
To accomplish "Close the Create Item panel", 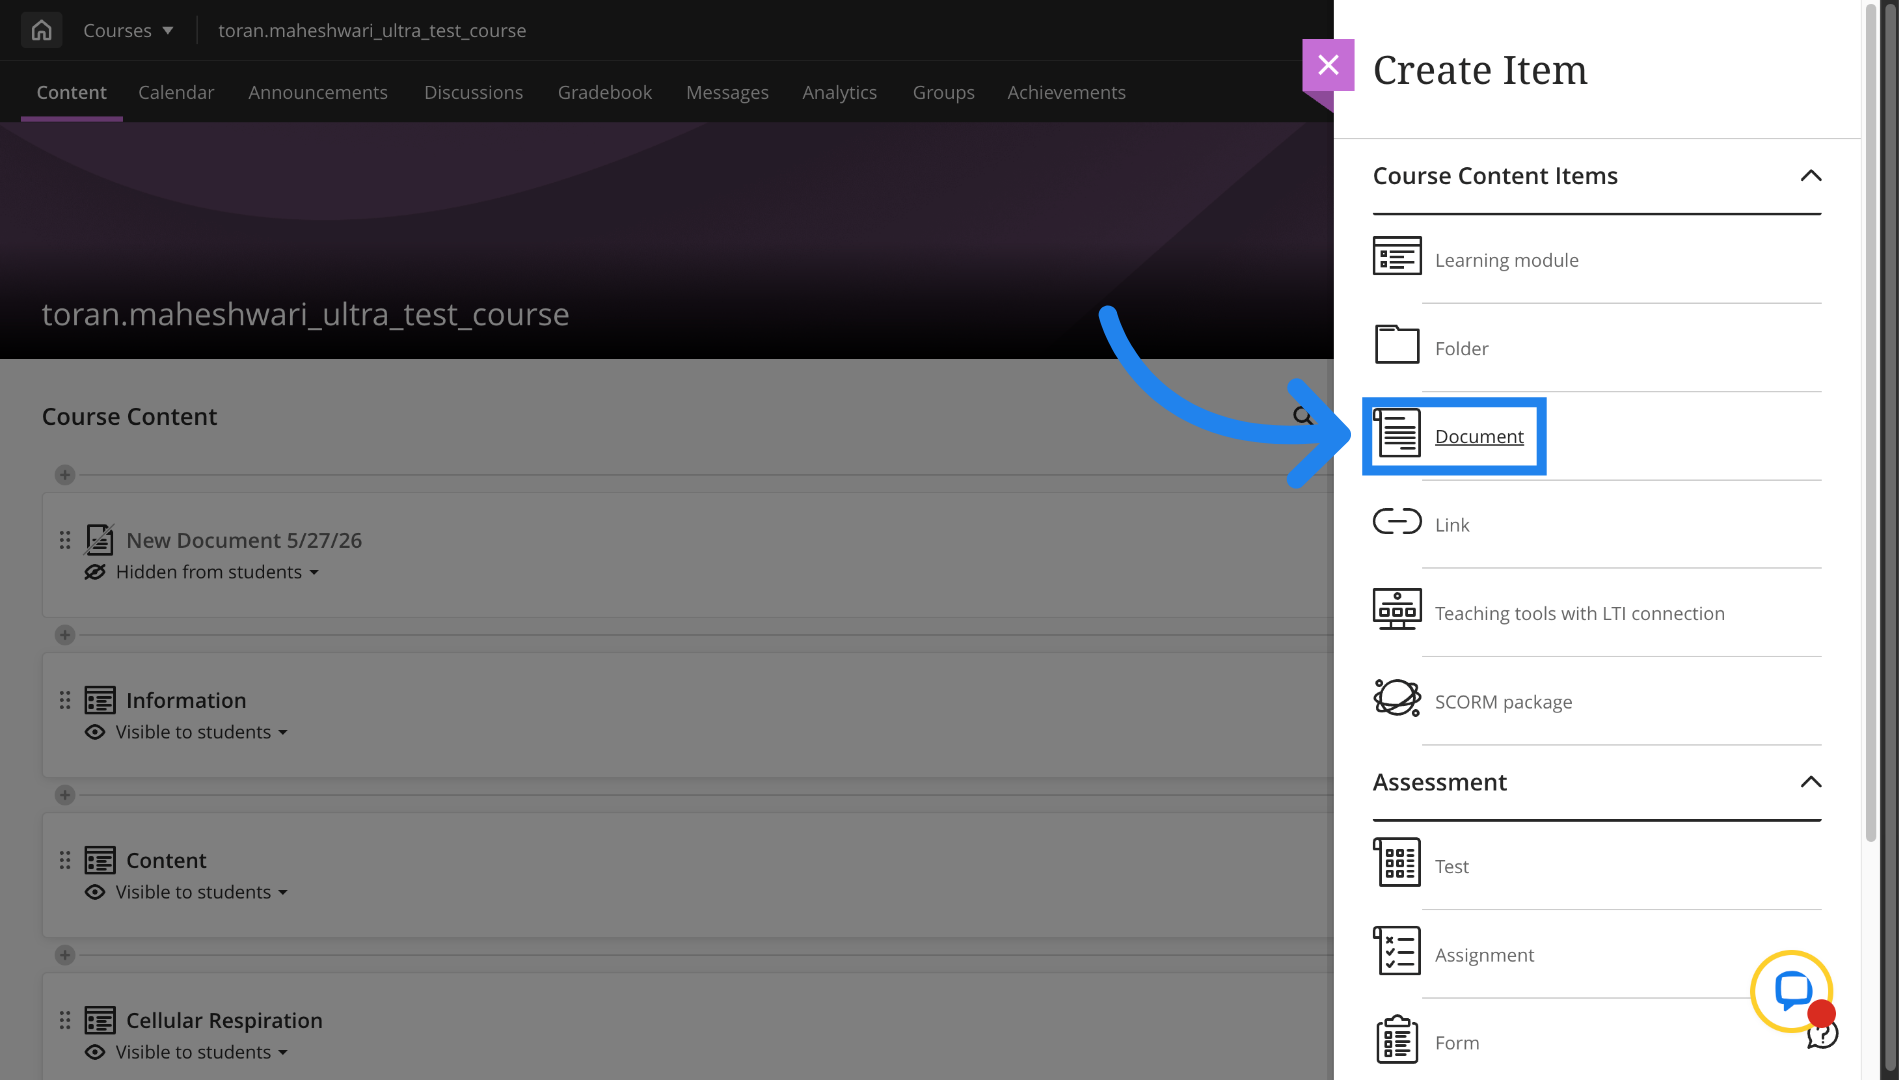I will 1328,65.
